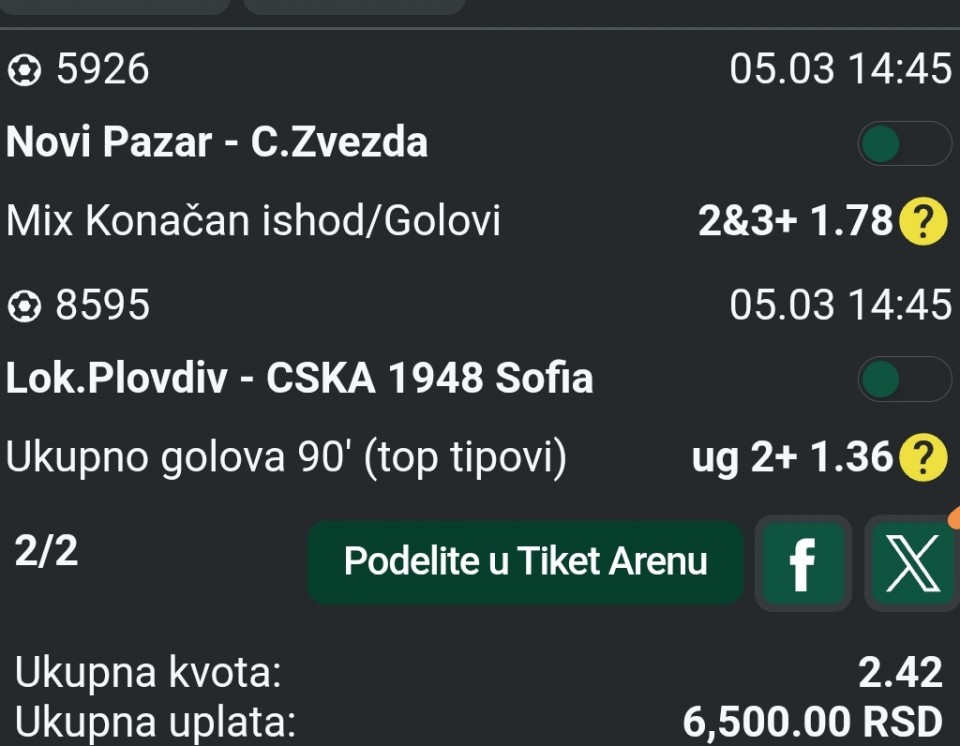Toggle the Lok.Plovdiv - CSKA 1948 Sofia switch
Image resolution: width=960 pixels, height=746 pixels.
click(903, 379)
